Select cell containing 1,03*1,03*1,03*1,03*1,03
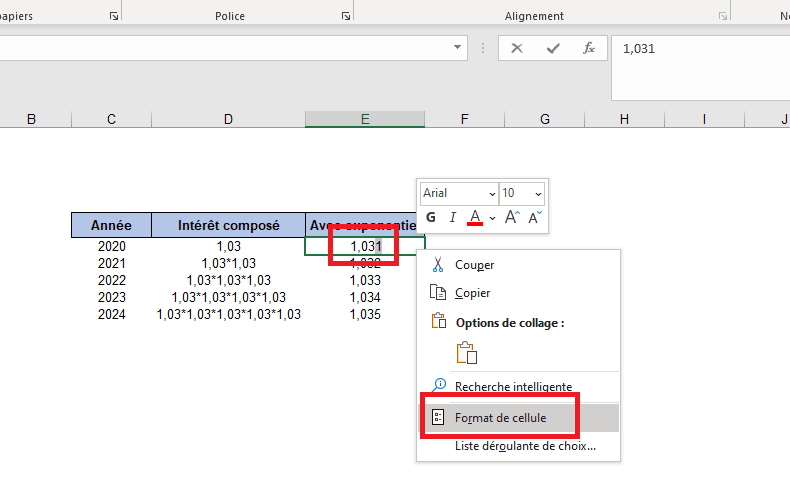The height and width of the screenshot is (485, 790). 228,314
